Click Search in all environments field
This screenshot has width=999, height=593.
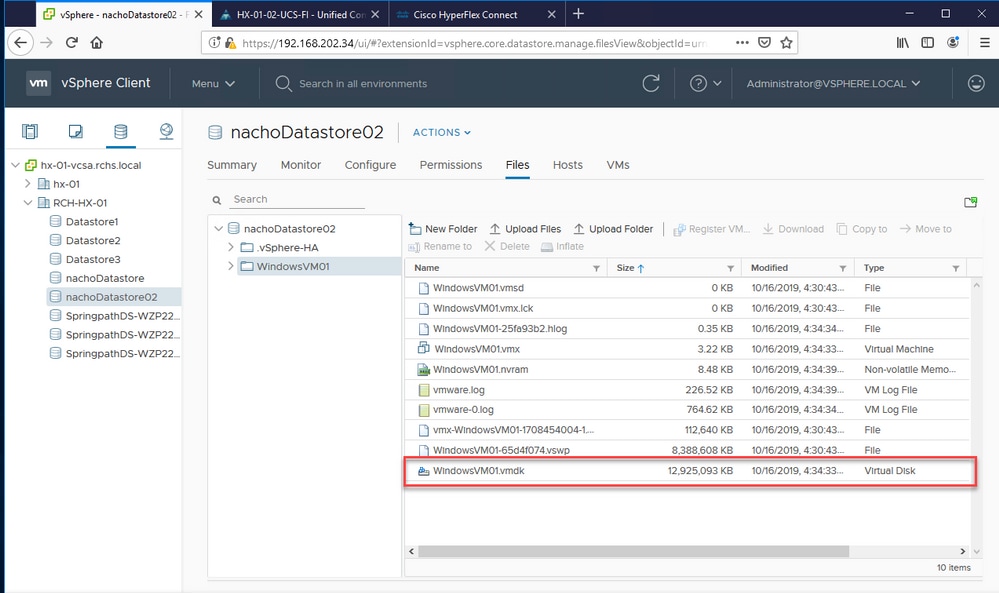[363, 83]
